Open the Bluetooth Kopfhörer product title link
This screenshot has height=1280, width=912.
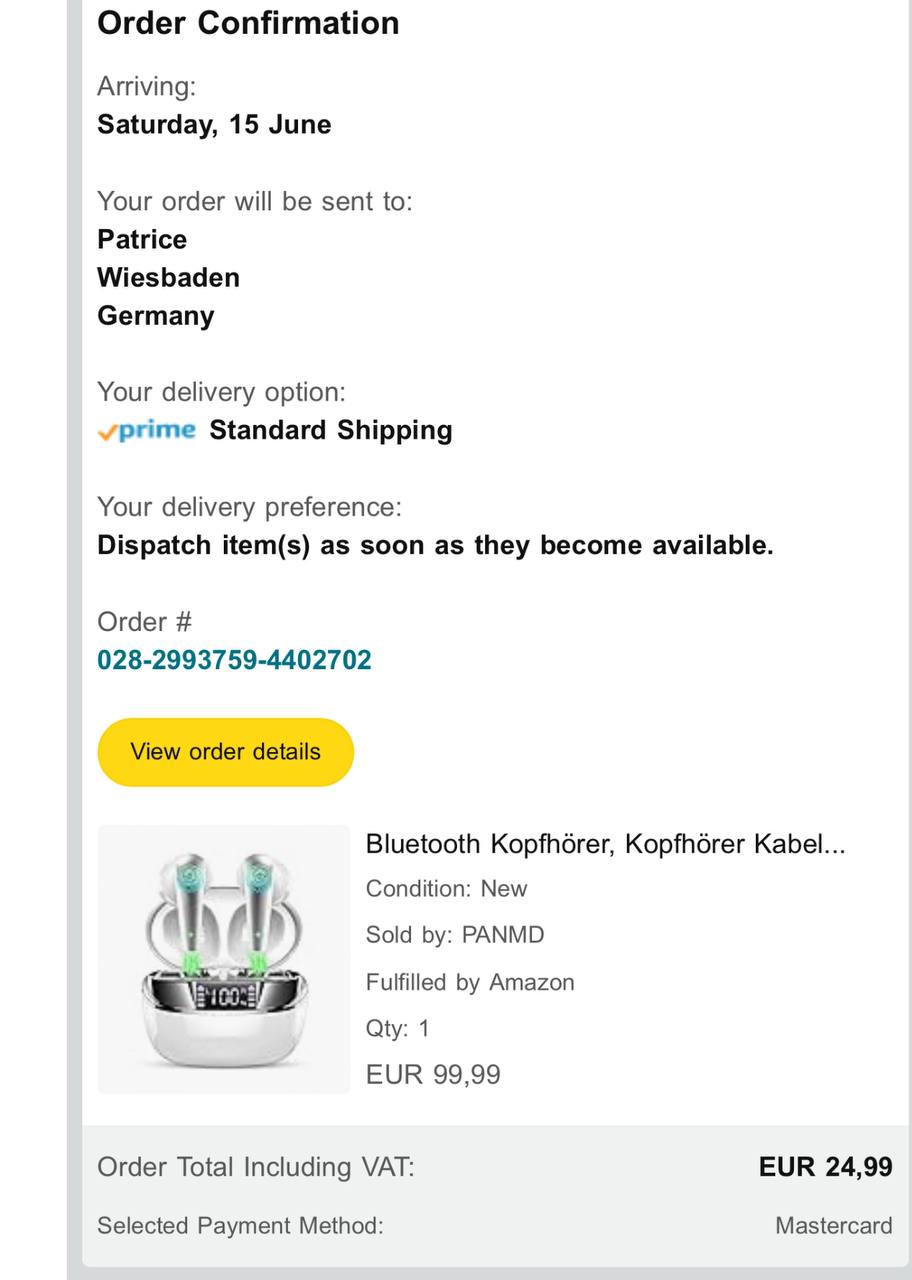point(605,844)
